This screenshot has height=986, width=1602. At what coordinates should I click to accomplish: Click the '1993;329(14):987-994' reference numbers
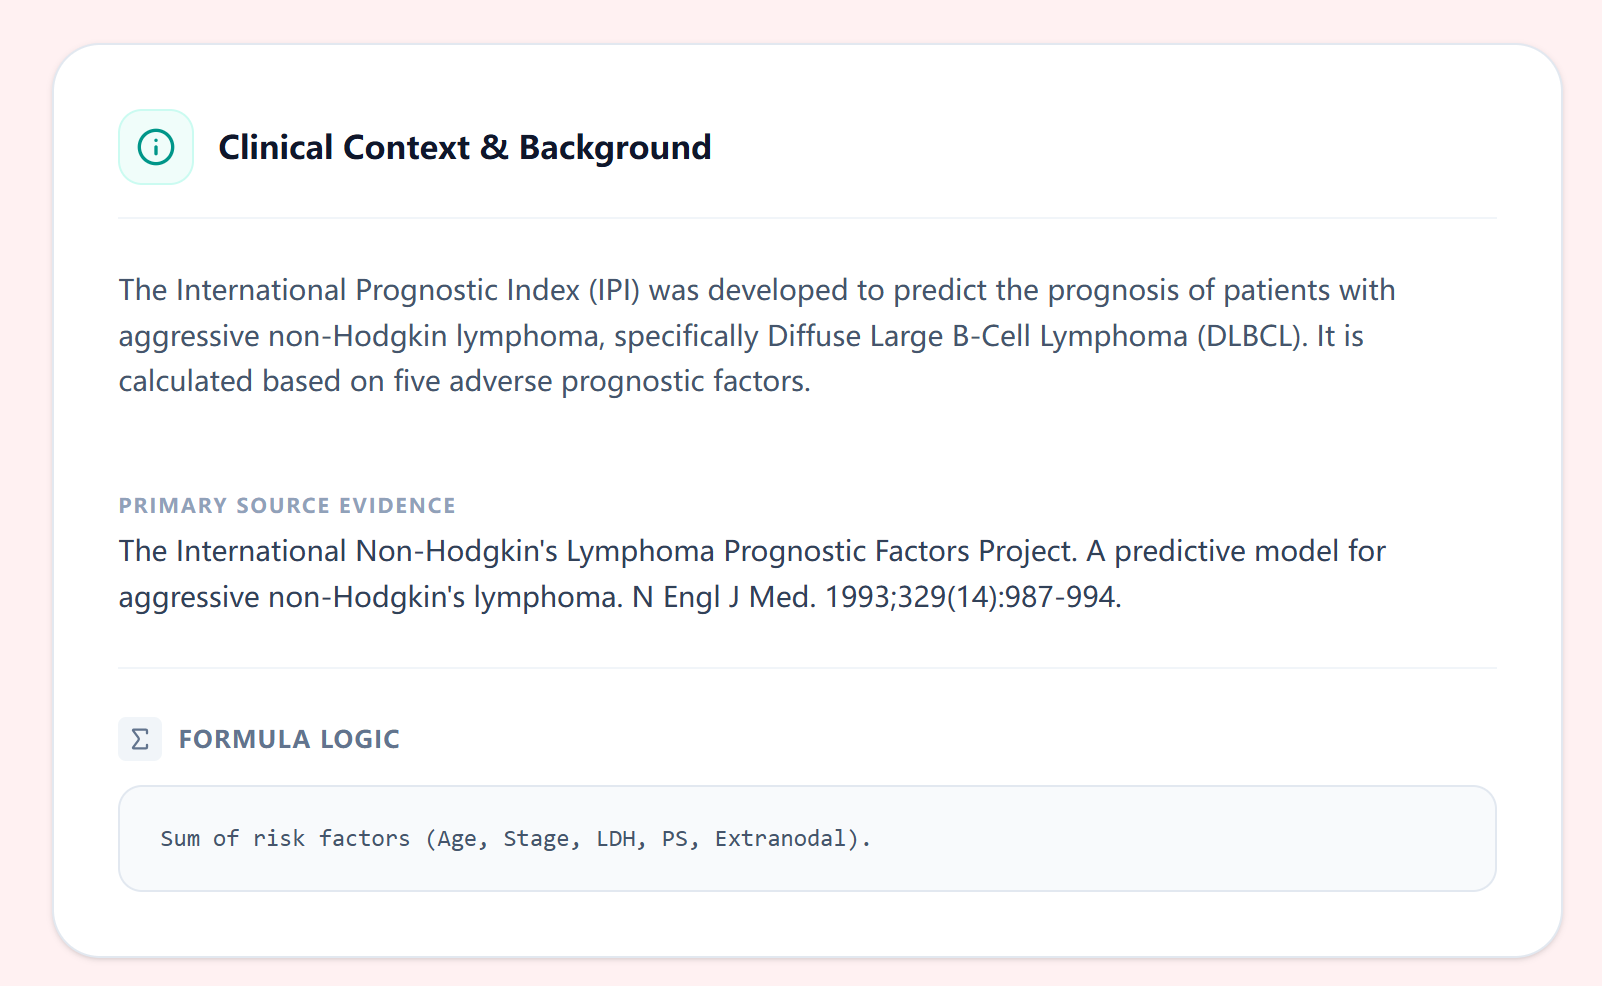click(x=972, y=597)
